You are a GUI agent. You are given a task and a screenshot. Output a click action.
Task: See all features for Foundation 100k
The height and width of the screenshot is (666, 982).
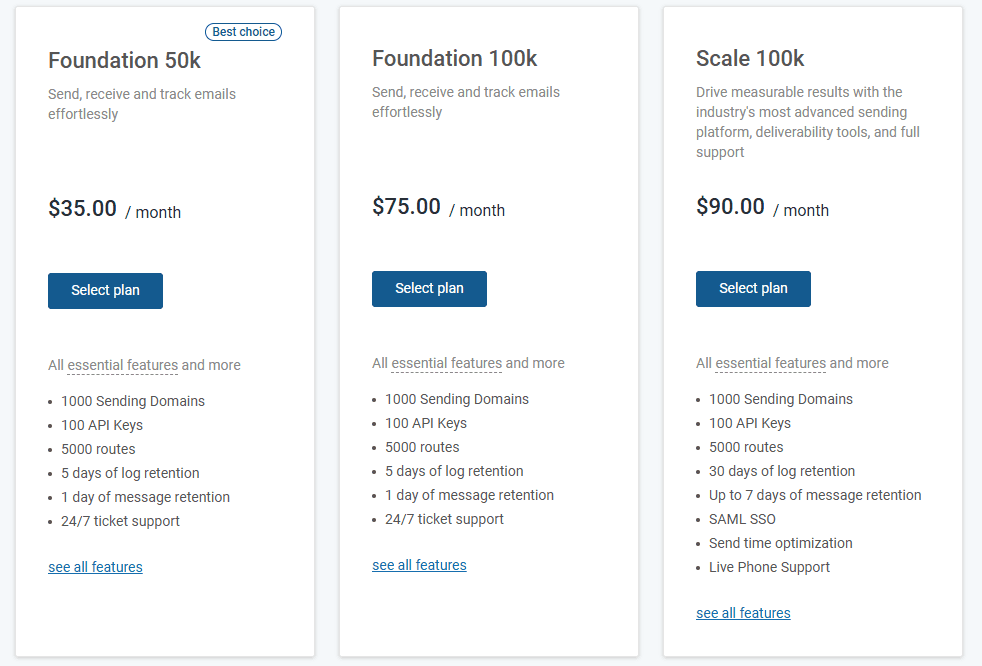419,565
